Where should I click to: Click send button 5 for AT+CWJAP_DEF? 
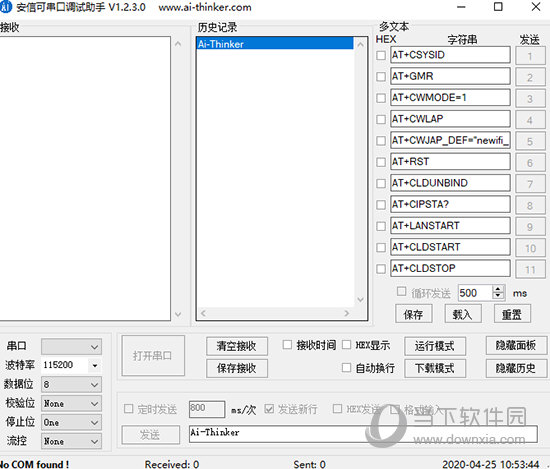pyautogui.click(x=530, y=141)
